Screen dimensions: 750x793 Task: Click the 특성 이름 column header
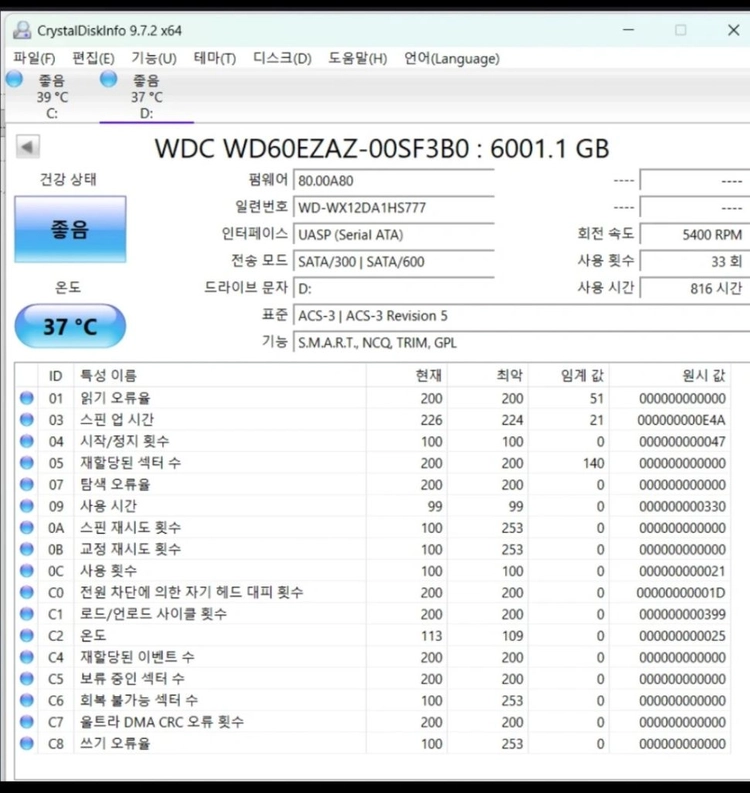[x=220, y=375]
